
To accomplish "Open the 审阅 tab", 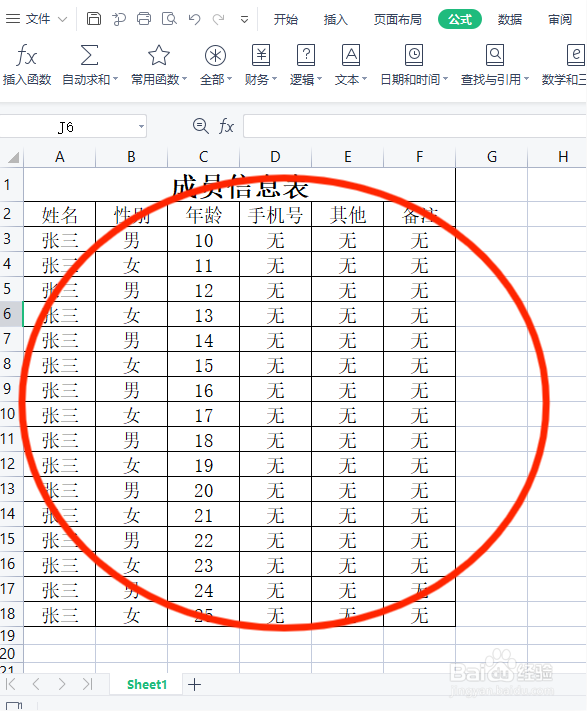I will (x=560, y=19).
